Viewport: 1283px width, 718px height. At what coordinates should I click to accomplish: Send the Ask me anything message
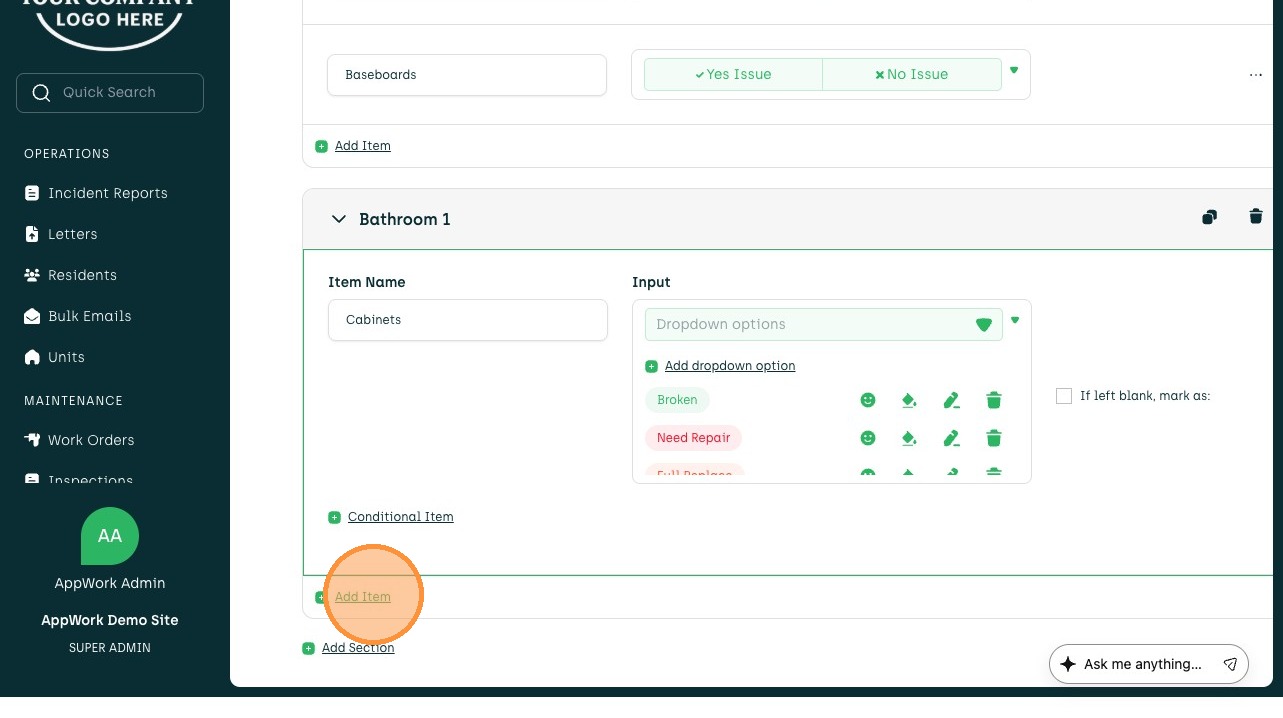point(1230,664)
